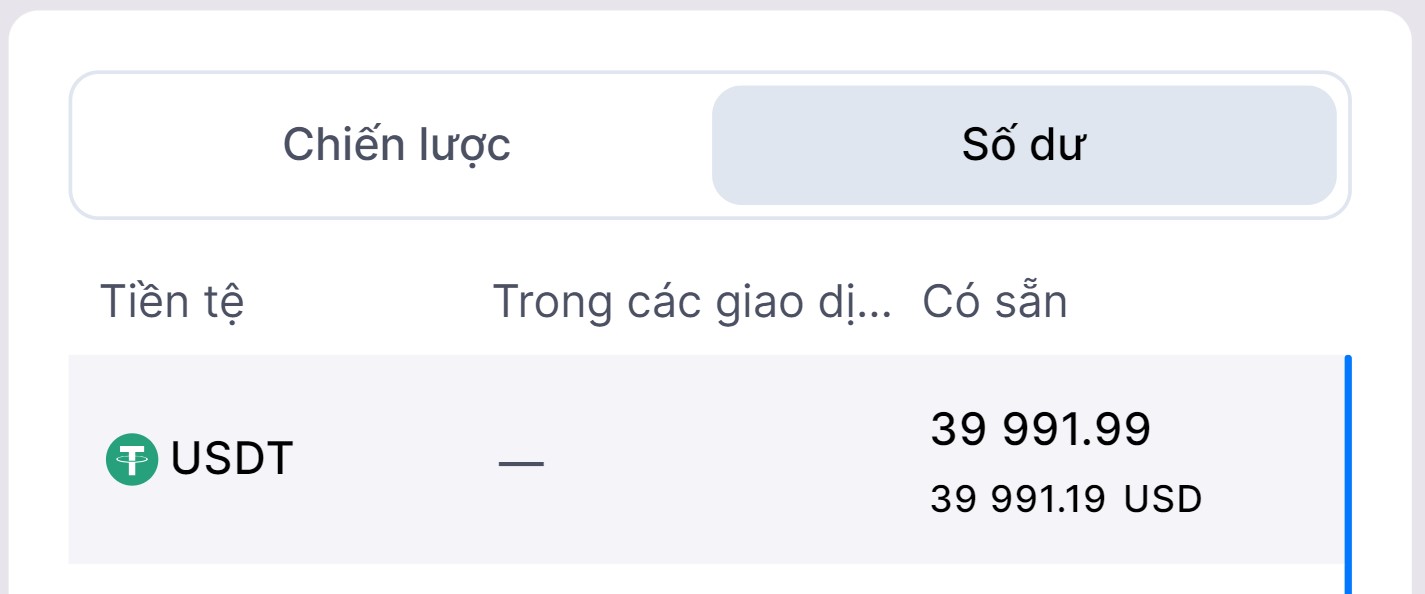Click the white T symbol inside the Tether icon
1425x594 pixels.
point(132,459)
